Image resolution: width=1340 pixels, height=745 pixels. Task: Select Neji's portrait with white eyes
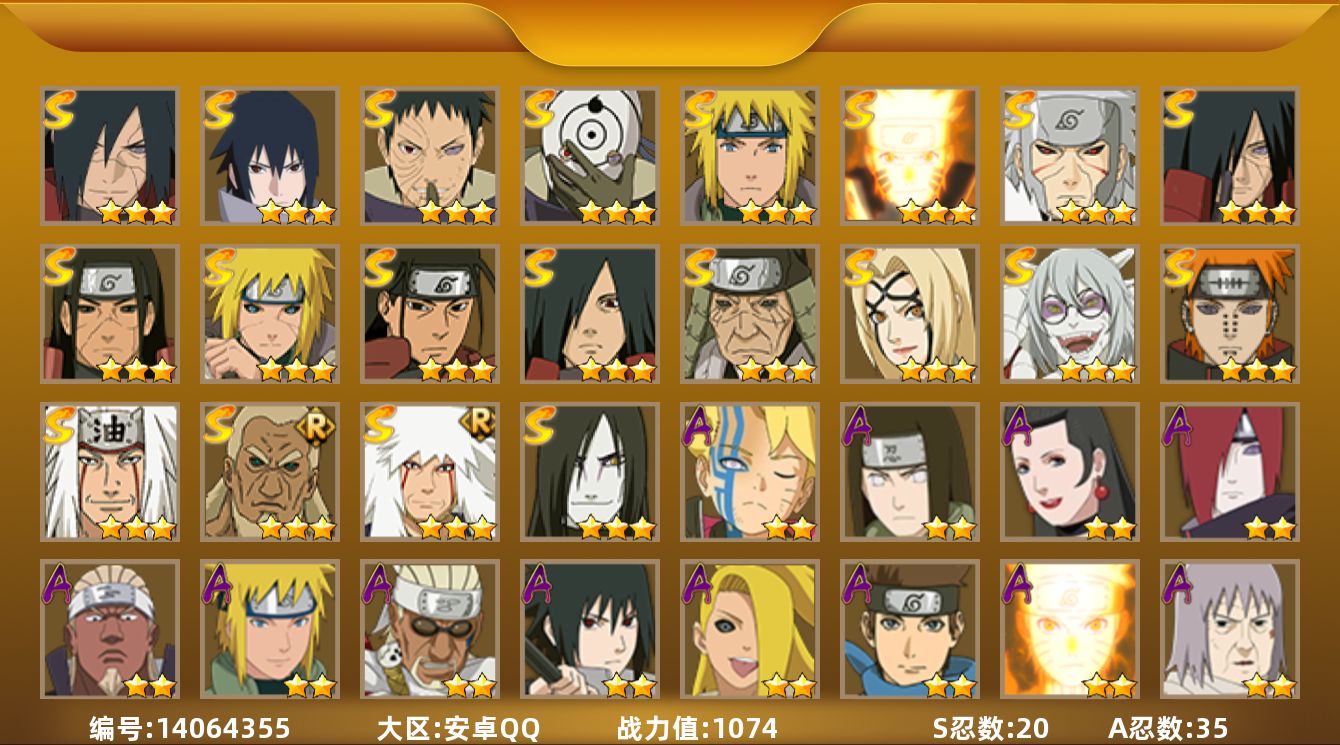[x=910, y=472]
